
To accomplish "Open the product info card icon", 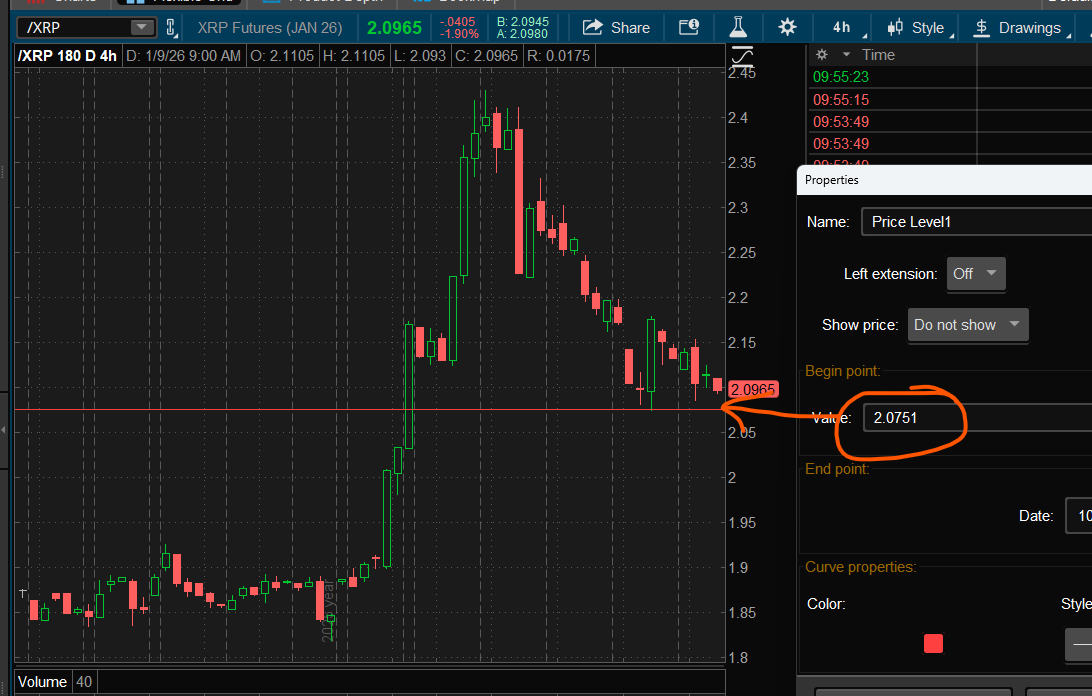I will tap(689, 27).
